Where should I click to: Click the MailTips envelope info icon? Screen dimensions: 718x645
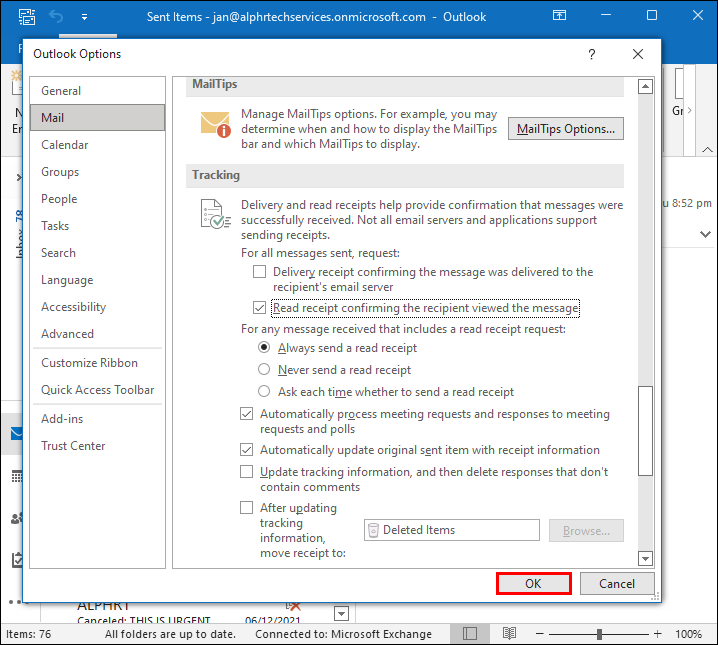tap(215, 125)
